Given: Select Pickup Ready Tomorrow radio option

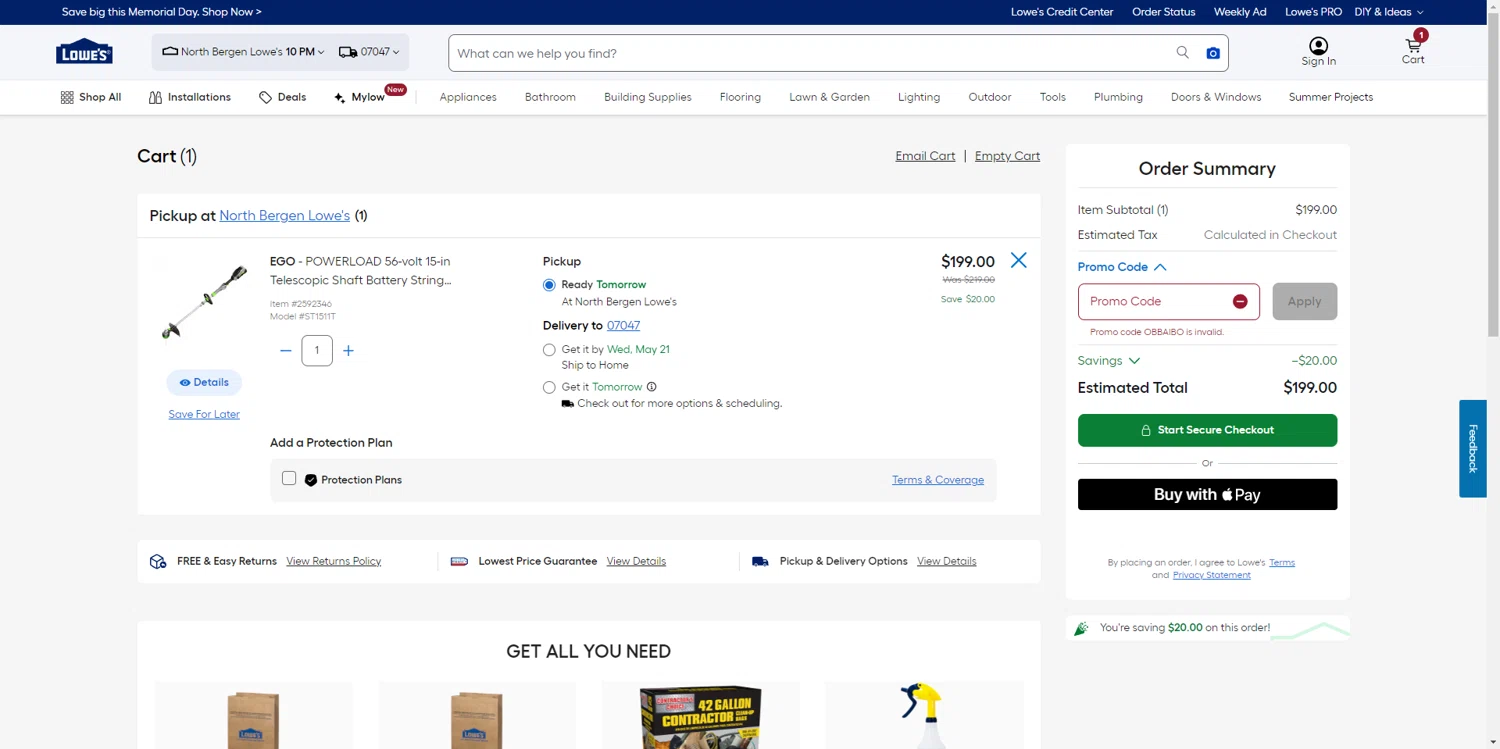Looking at the screenshot, I should (x=549, y=285).
